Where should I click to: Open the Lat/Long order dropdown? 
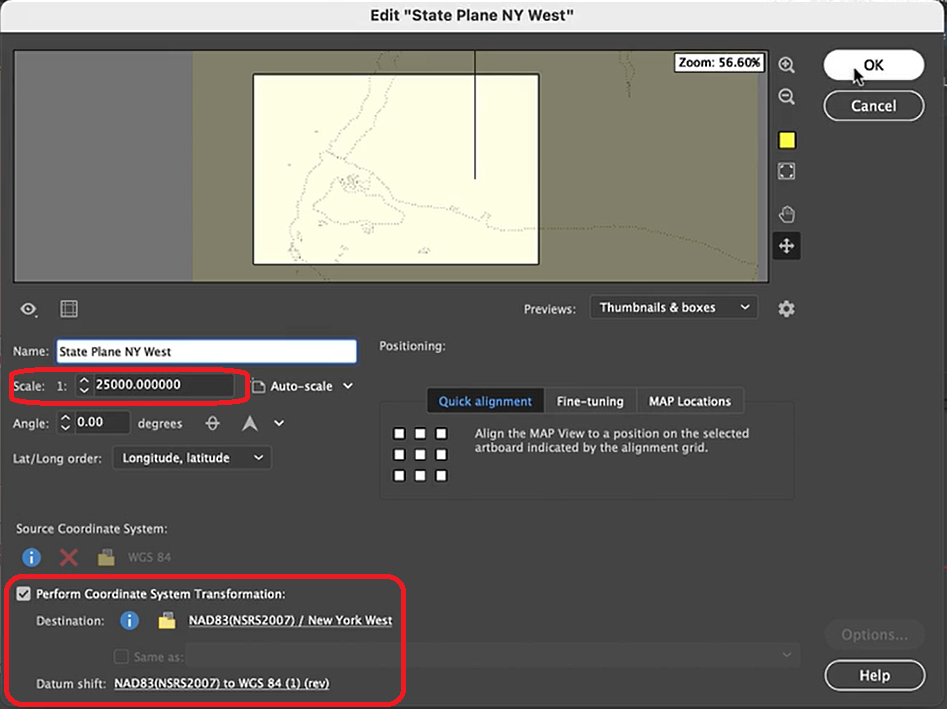point(191,458)
